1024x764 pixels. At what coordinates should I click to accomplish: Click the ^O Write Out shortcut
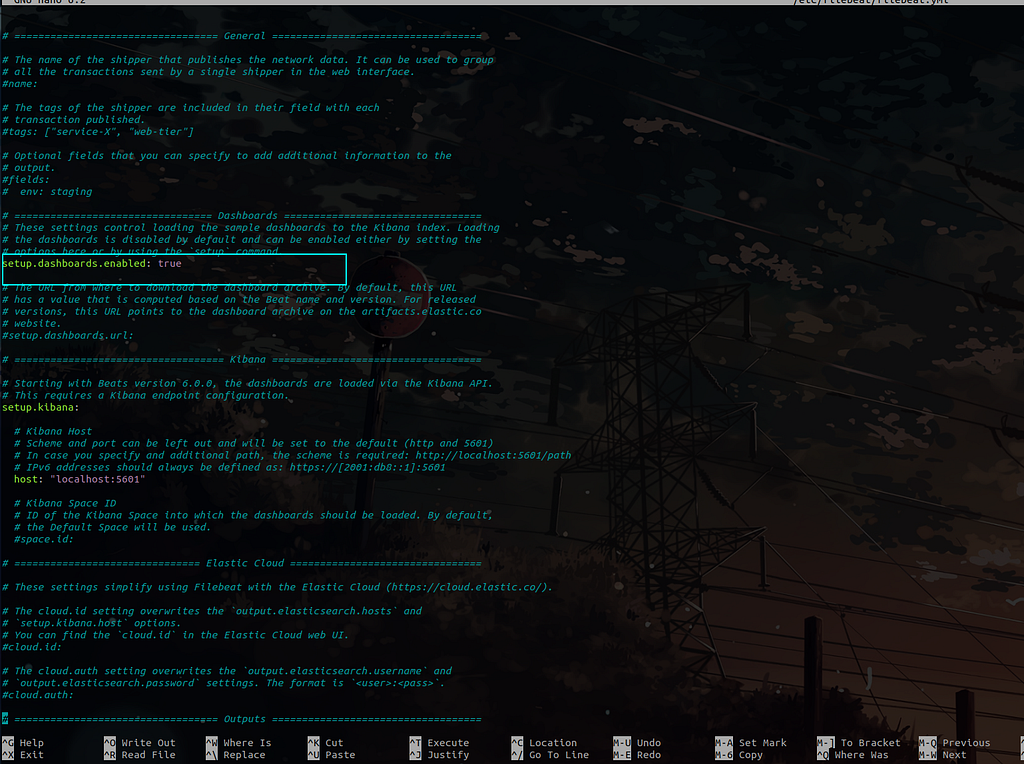tap(140, 743)
